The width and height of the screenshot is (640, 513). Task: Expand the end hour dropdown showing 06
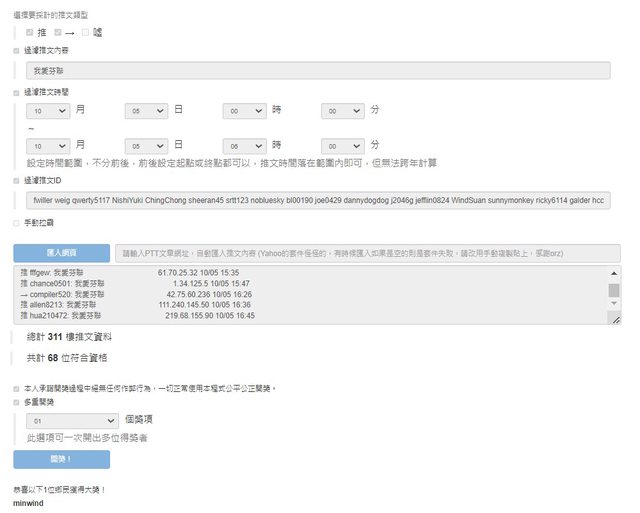(x=244, y=145)
